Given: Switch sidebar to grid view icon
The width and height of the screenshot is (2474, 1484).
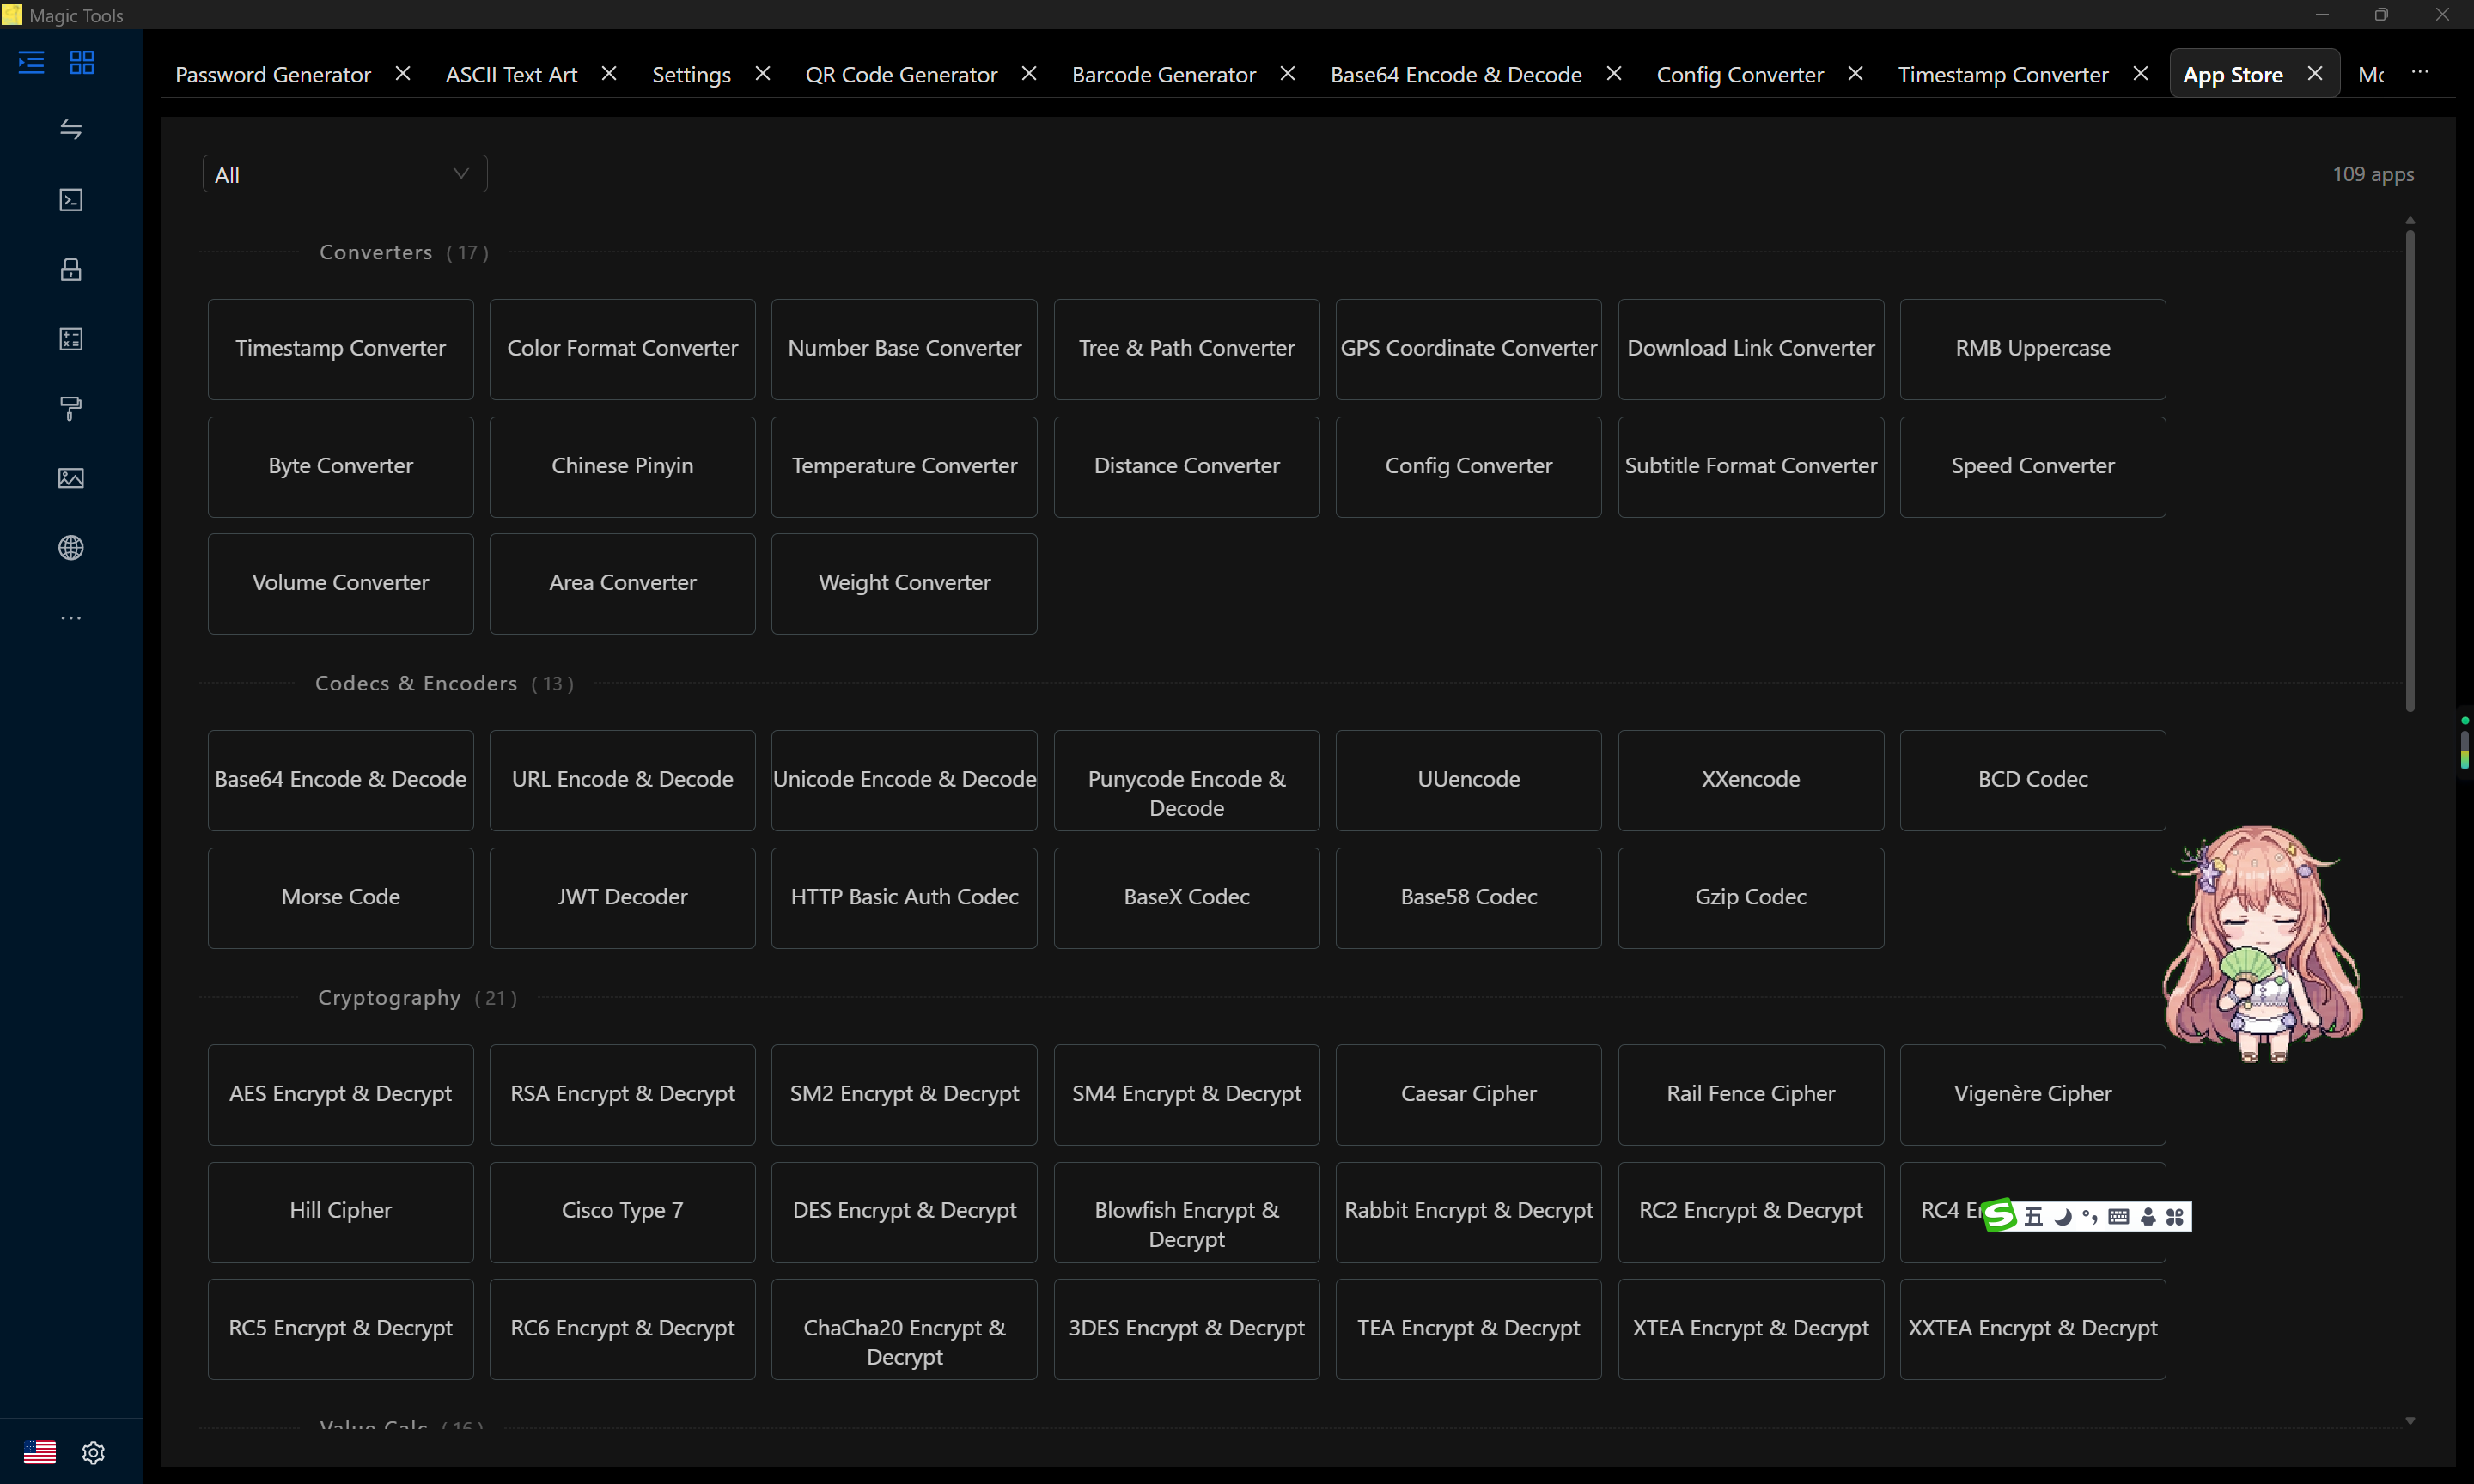Looking at the screenshot, I should pyautogui.click(x=82, y=63).
